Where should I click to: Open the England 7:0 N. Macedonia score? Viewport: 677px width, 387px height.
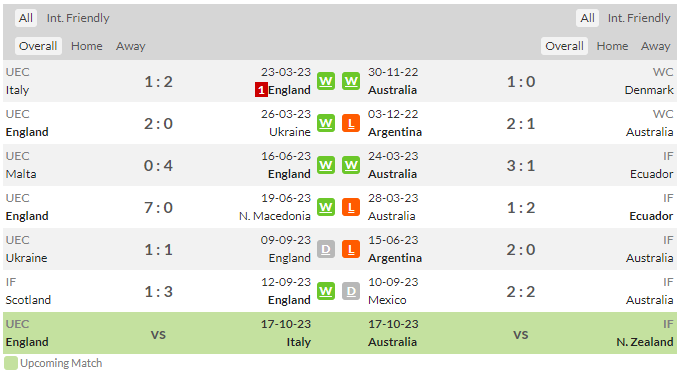[158, 207]
